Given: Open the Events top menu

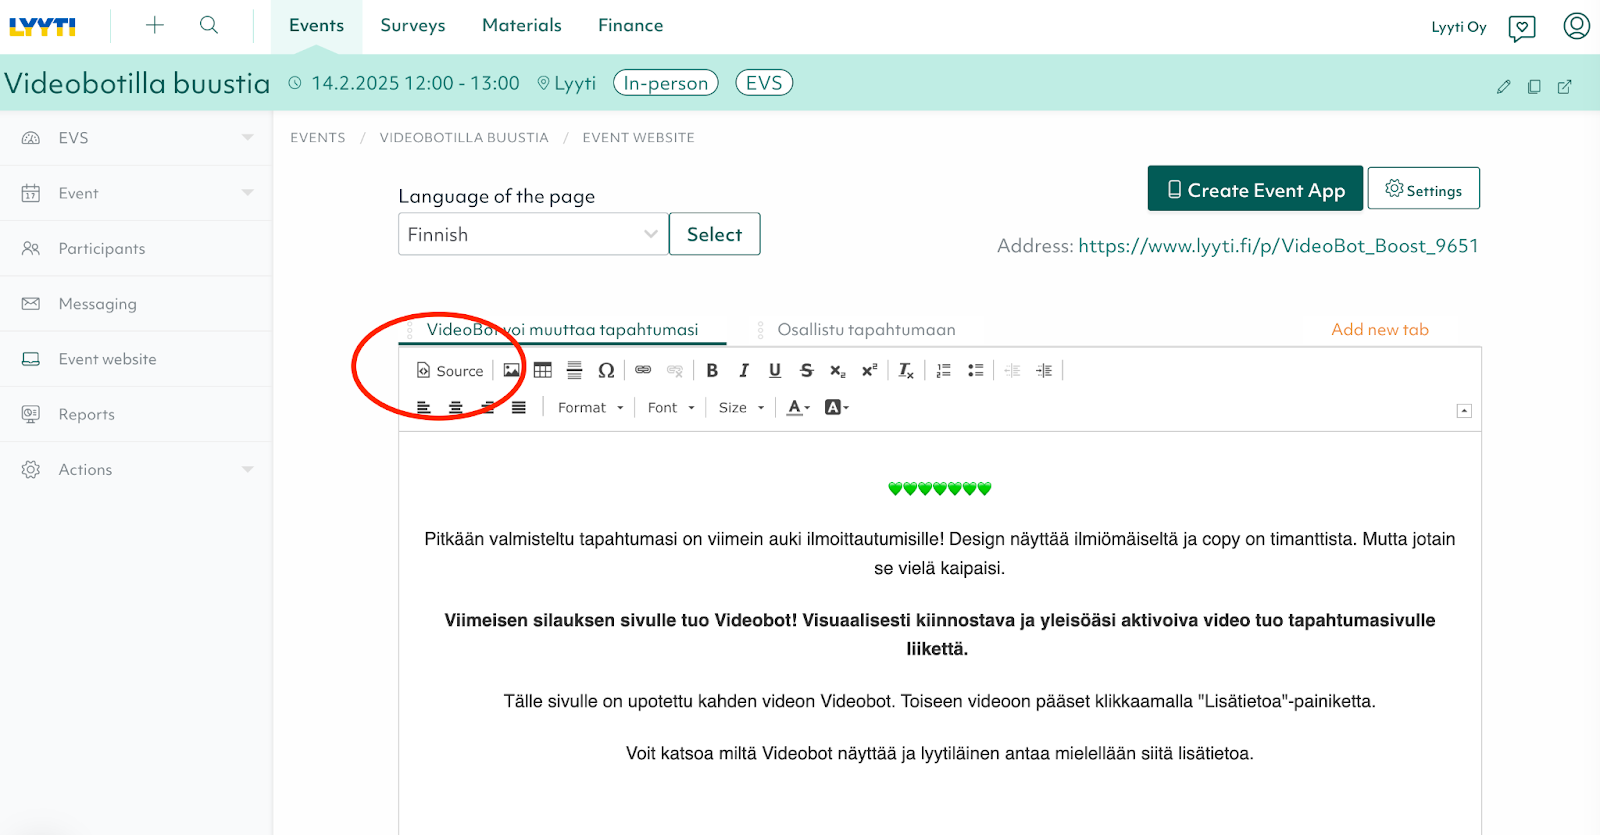Looking at the screenshot, I should click(x=316, y=26).
